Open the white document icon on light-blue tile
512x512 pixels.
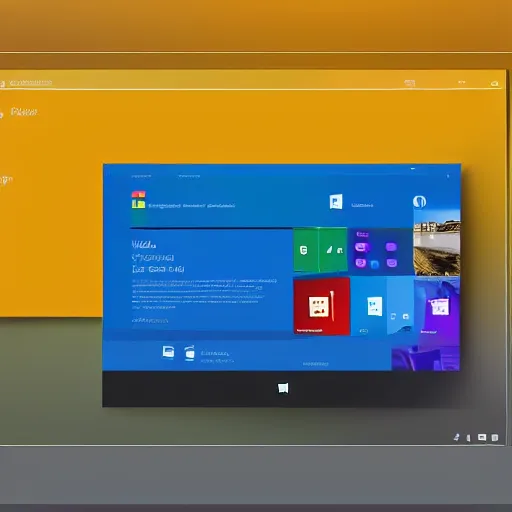375,306
